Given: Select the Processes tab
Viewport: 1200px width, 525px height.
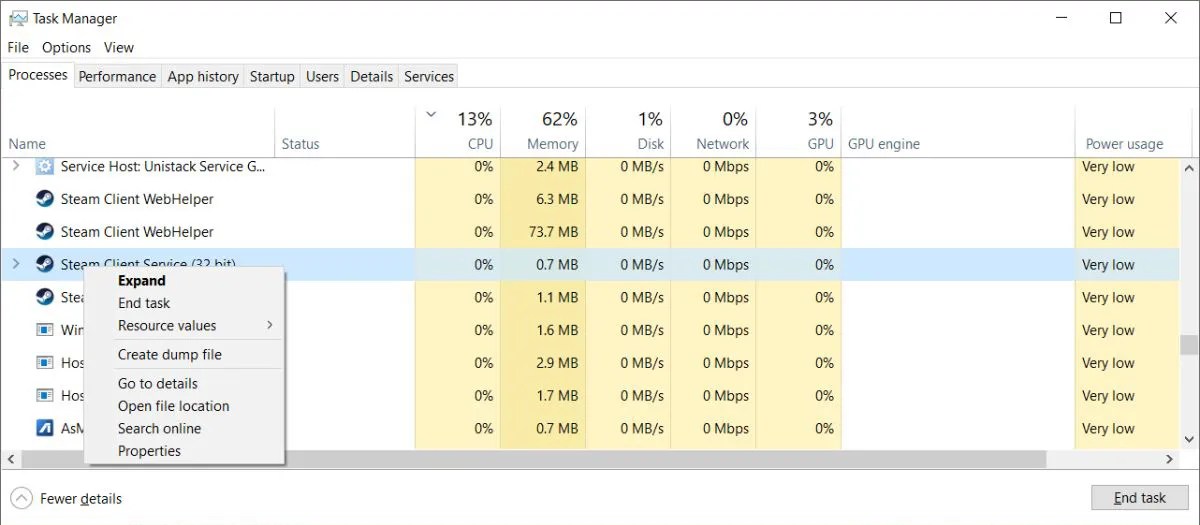Looking at the screenshot, I should click(38, 75).
